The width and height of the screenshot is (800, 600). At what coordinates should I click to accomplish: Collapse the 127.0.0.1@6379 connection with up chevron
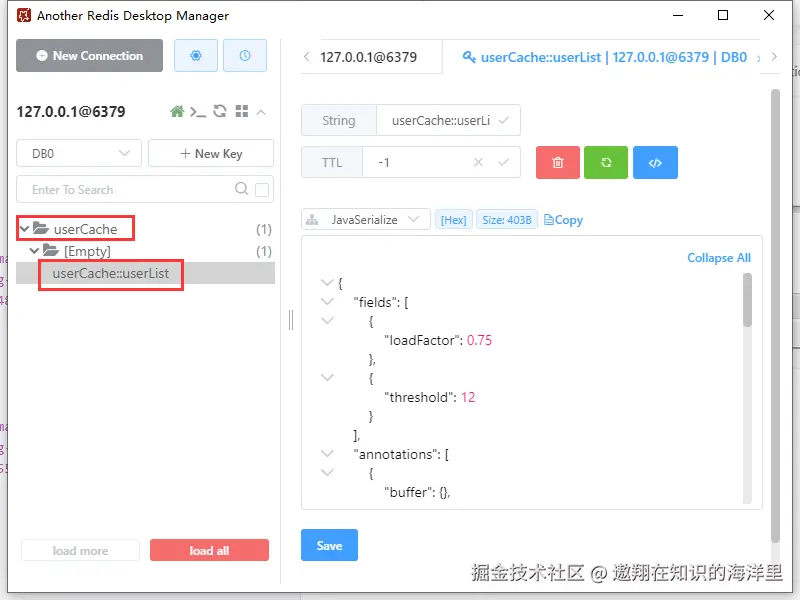[261, 112]
